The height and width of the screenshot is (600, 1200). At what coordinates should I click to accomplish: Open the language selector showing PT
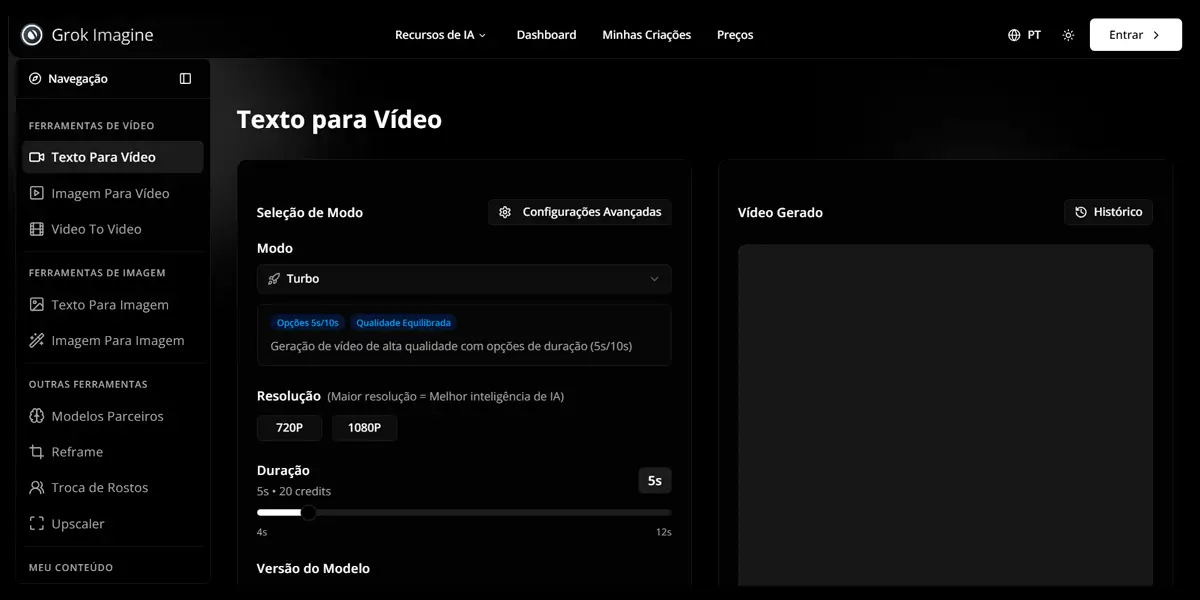point(1024,34)
